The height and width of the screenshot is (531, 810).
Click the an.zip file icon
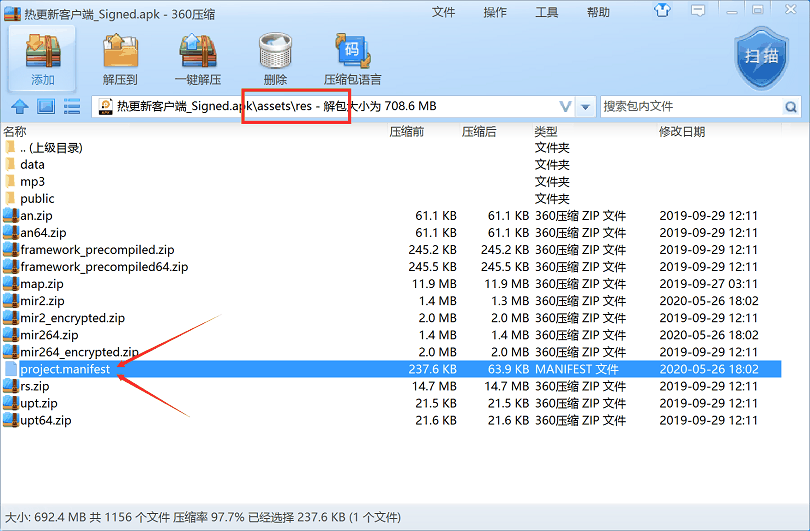11,215
